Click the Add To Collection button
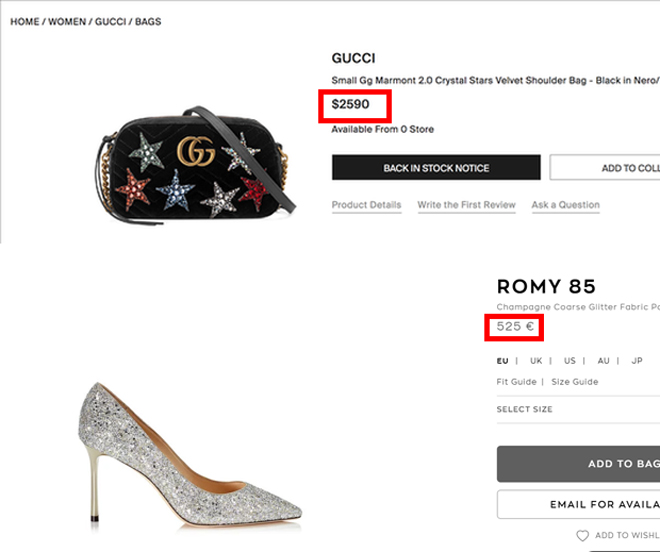The width and height of the screenshot is (660, 552). pos(605,168)
